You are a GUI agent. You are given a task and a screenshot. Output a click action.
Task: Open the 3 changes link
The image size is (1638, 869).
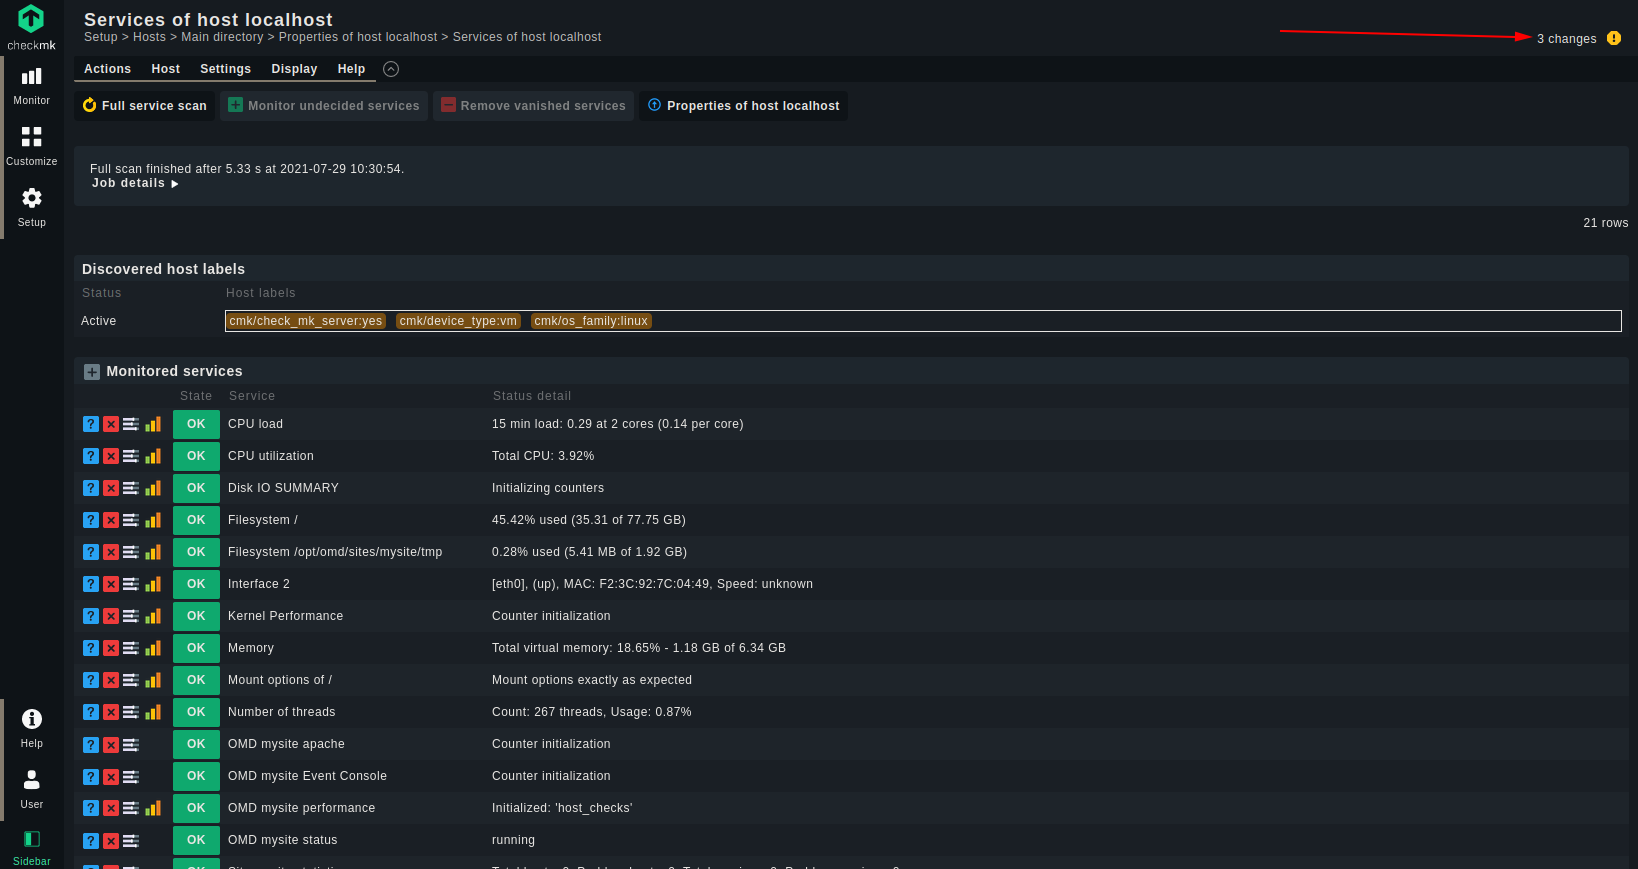tap(1566, 39)
